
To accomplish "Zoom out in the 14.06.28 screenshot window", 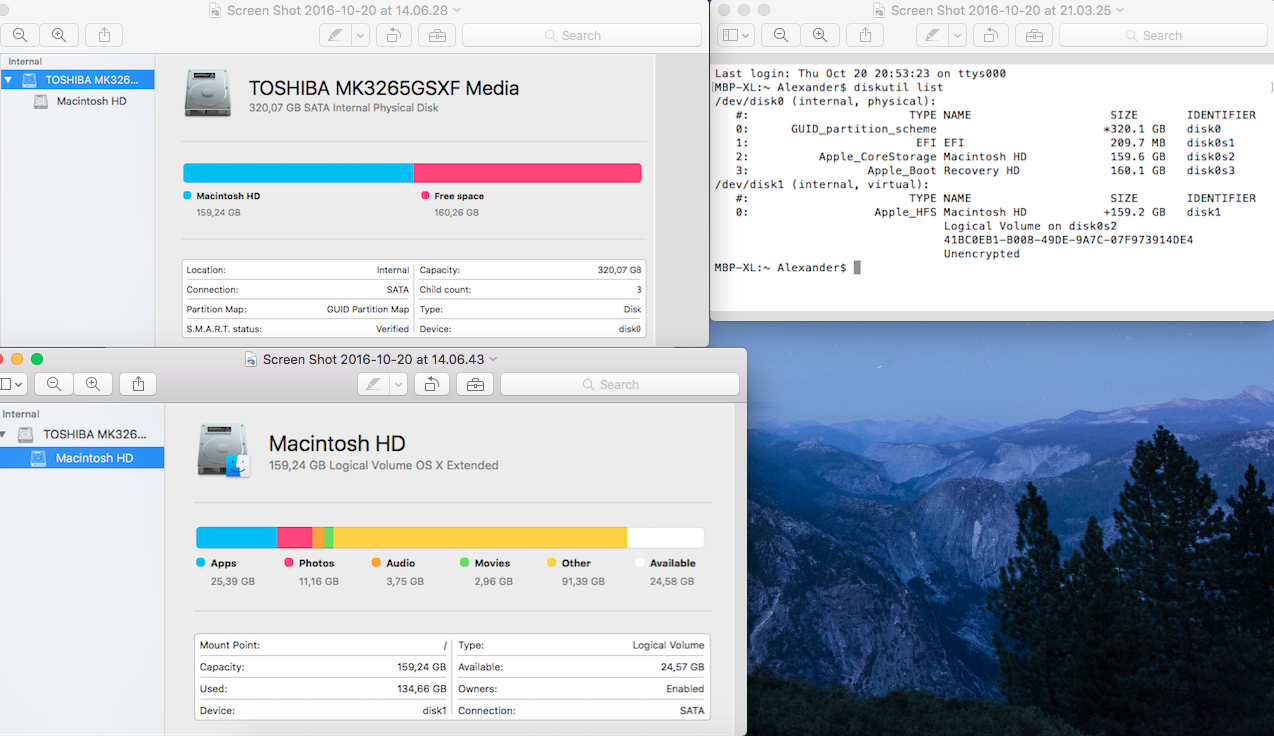I will tap(20, 35).
